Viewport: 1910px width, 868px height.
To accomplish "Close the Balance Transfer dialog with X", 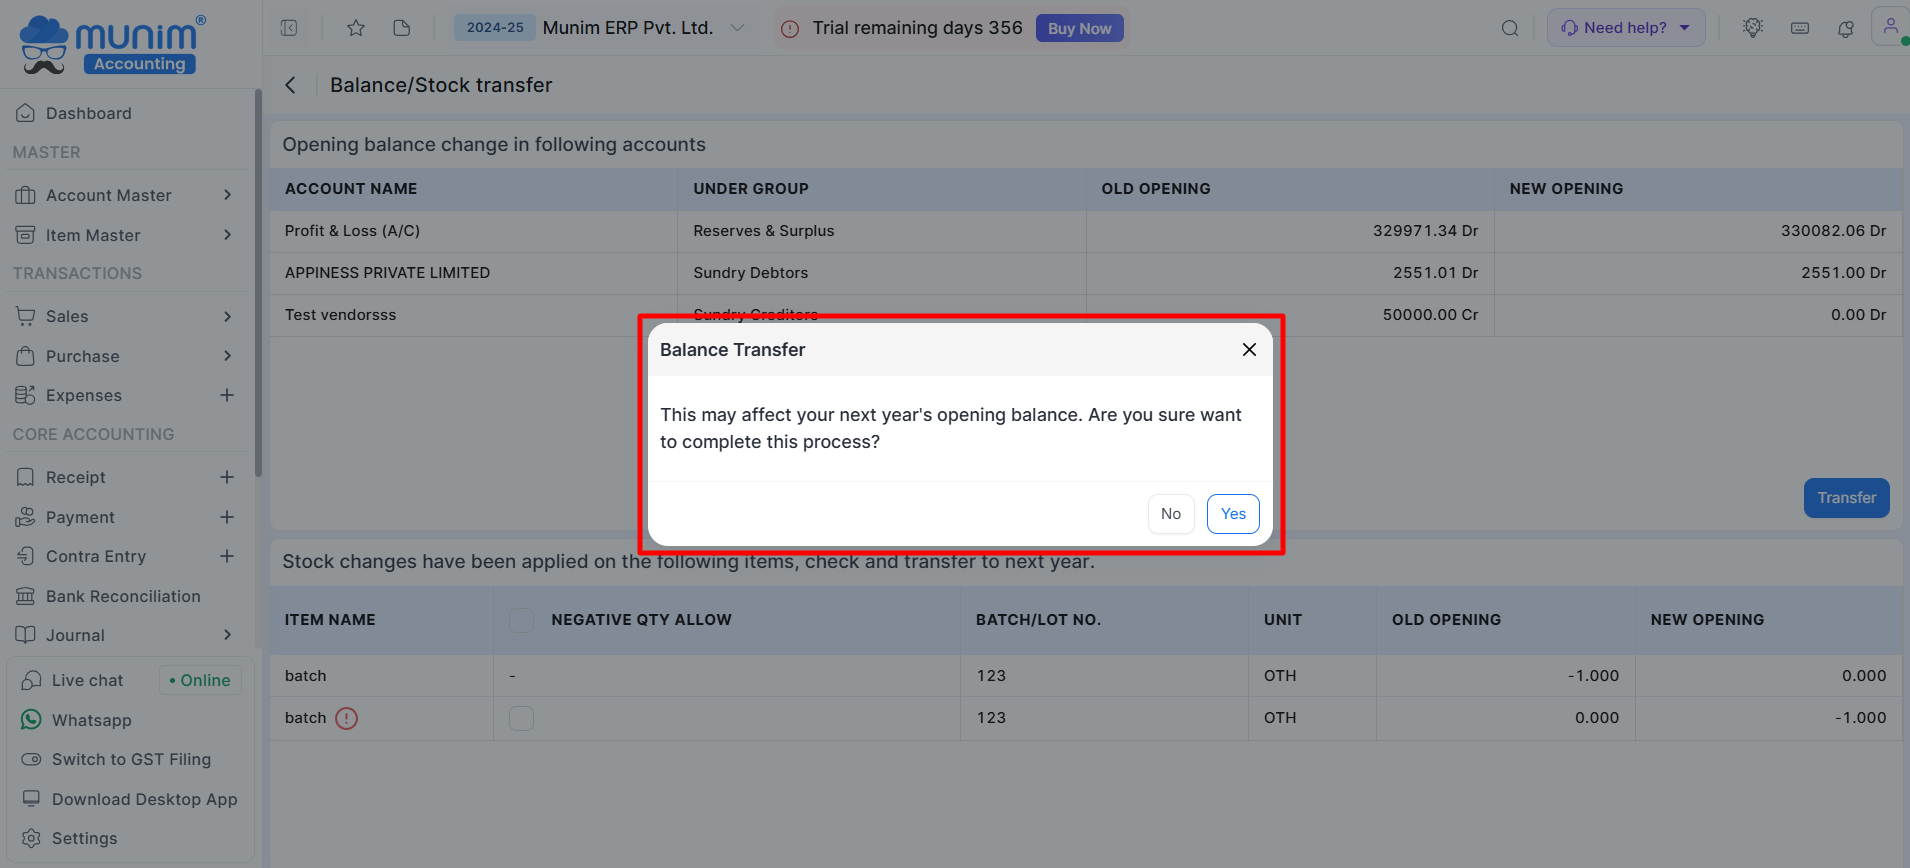I will coord(1249,349).
